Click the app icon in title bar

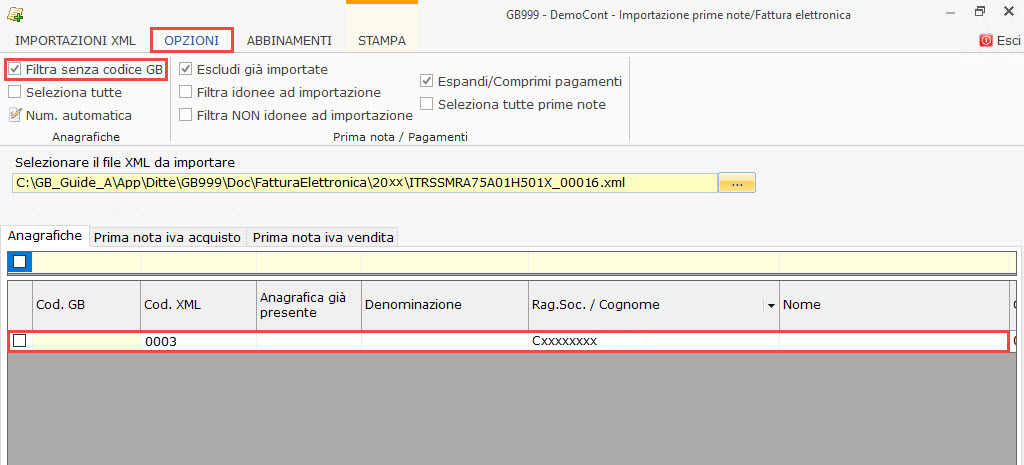pos(14,14)
